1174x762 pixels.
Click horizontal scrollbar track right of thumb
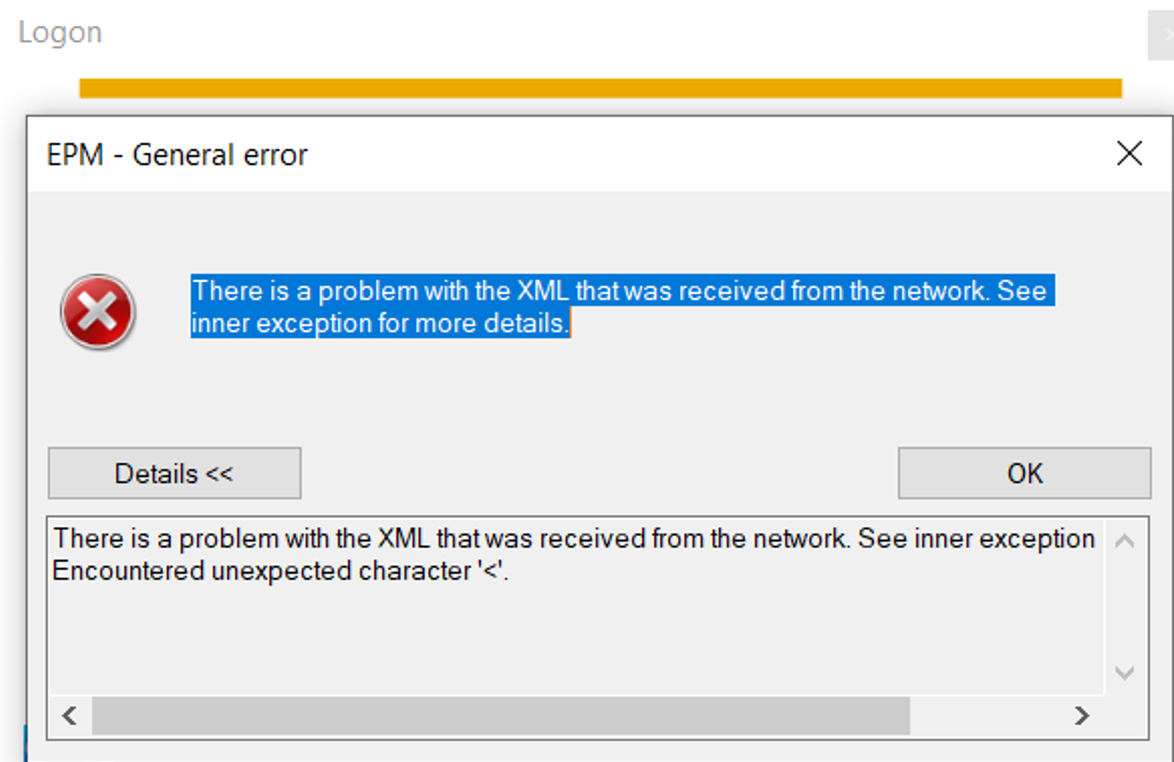[986, 716]
